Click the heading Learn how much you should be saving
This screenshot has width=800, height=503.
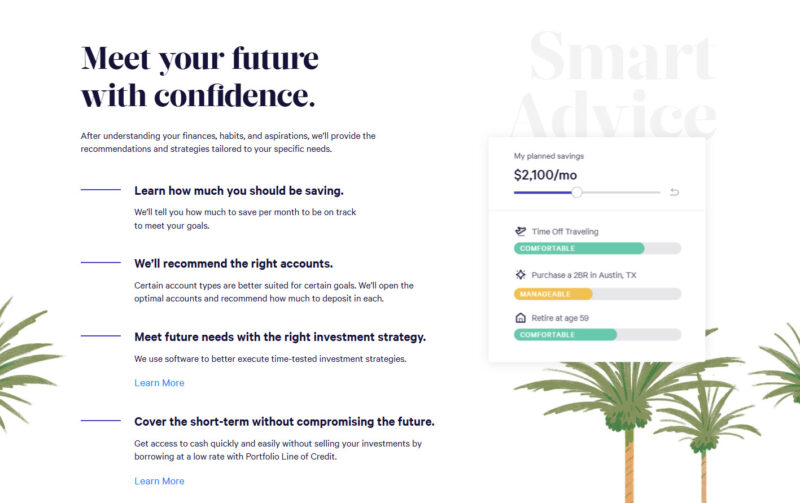click(x=239, y=191)
